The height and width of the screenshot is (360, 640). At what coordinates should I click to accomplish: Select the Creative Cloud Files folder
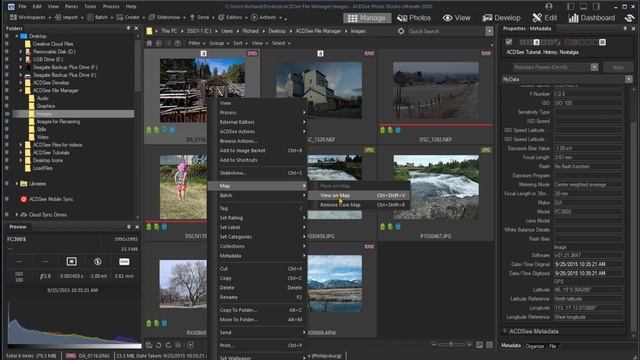(x=52, y=44)
